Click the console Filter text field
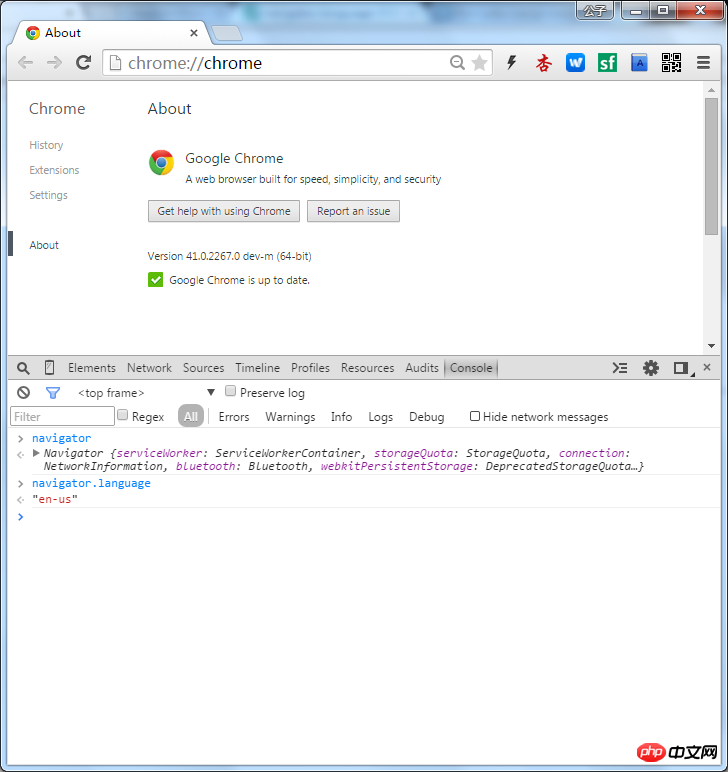The width and height of the screenshot is (728, 772). [x=62, y=417]
